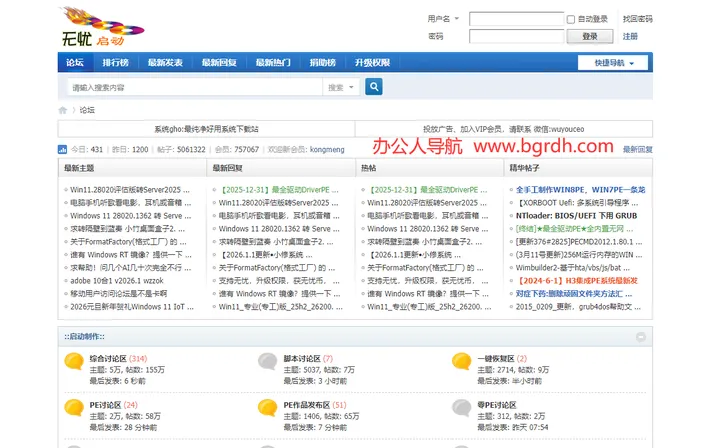720x448 pixels.
Task: Open thread [终结]★最全驱动PE★全内置无网
Action: tap(574, 229)
